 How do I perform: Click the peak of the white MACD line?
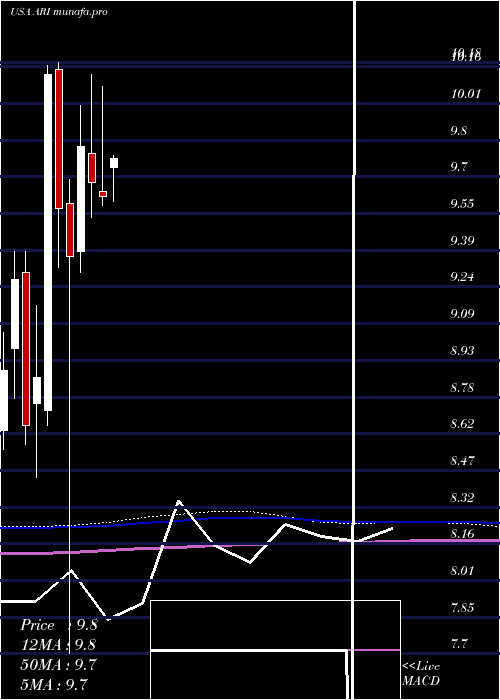179,502
